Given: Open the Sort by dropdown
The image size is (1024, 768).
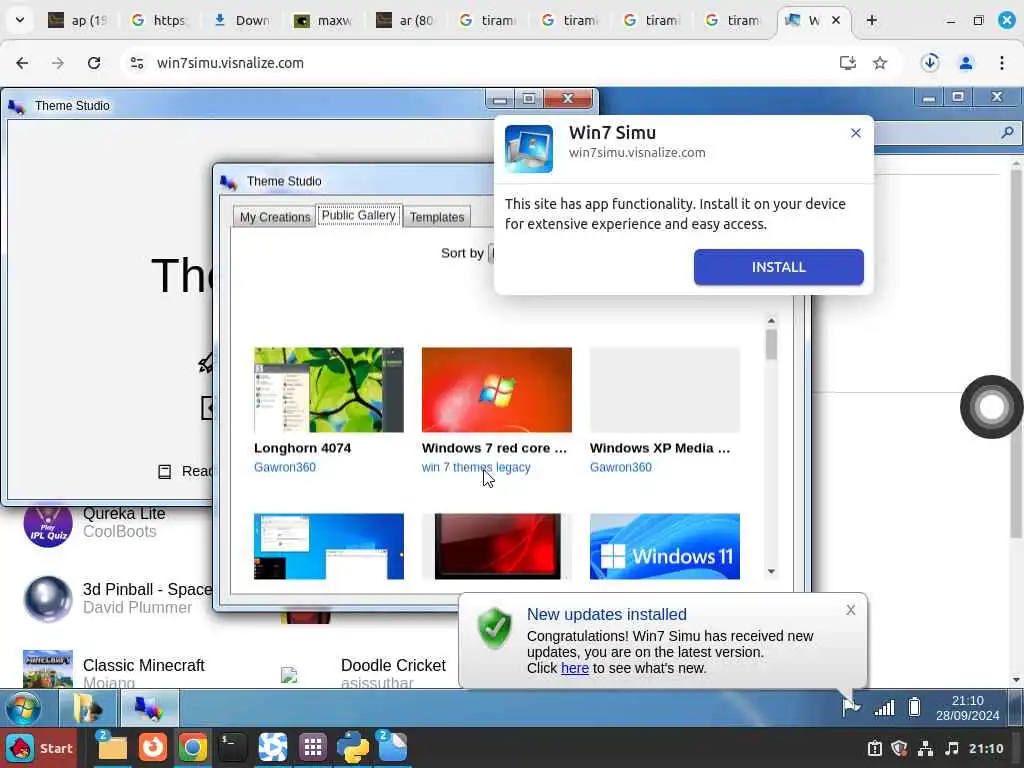Looking at the screenshot, I should (491, 253).
